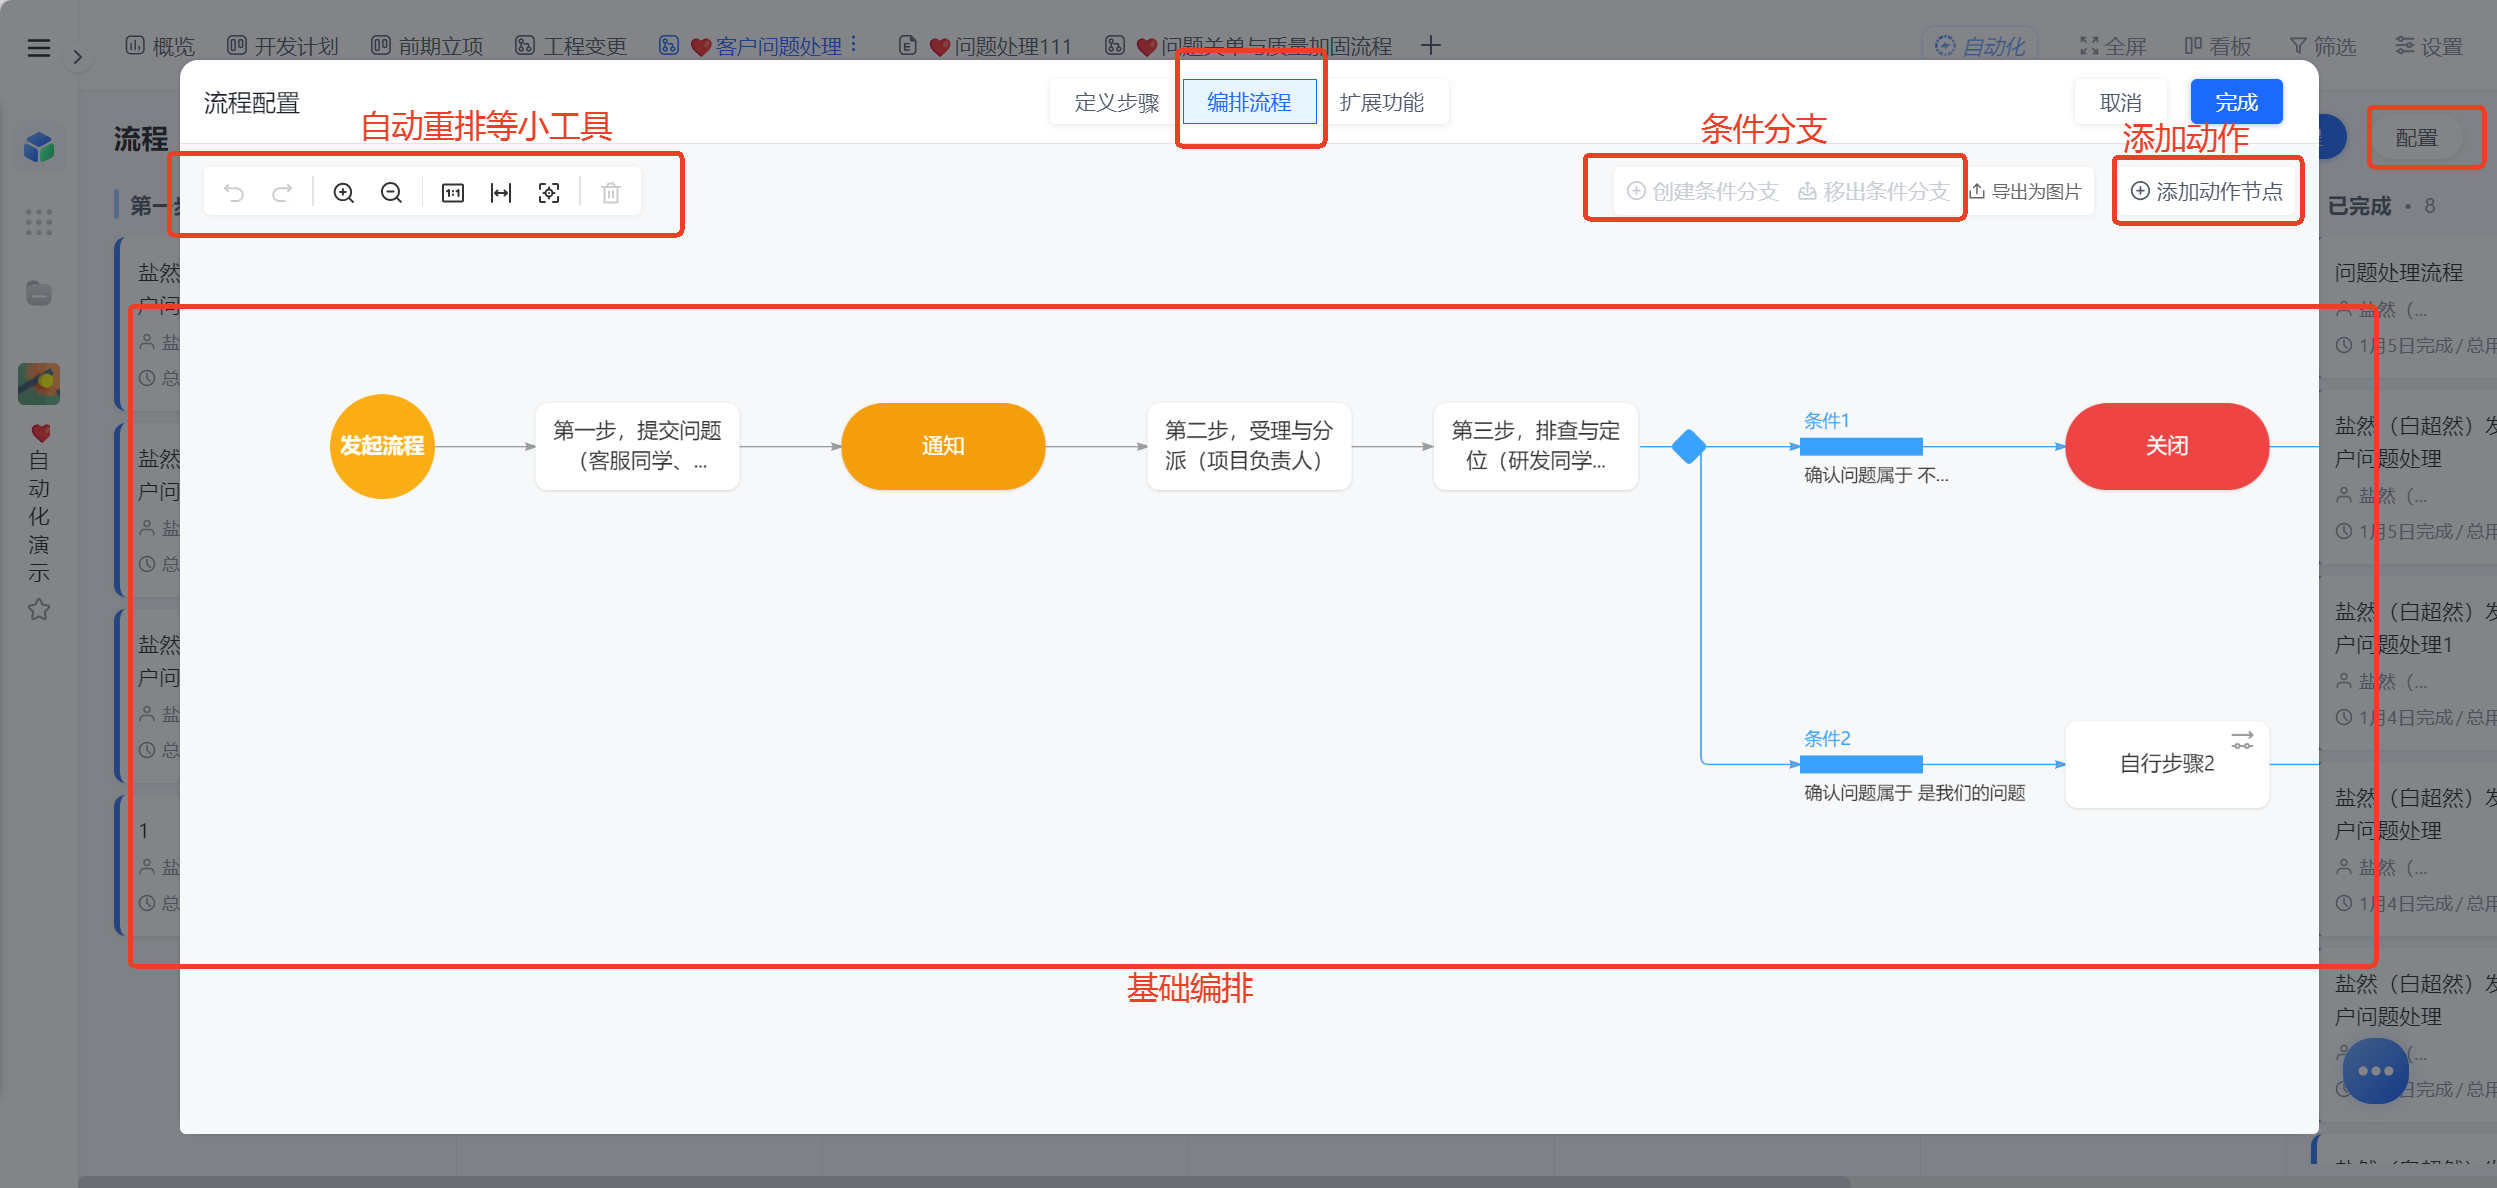Select the 第三步，排查与定位 node
Viewport: 2497px width, 1188px height.
[1536, 446]
